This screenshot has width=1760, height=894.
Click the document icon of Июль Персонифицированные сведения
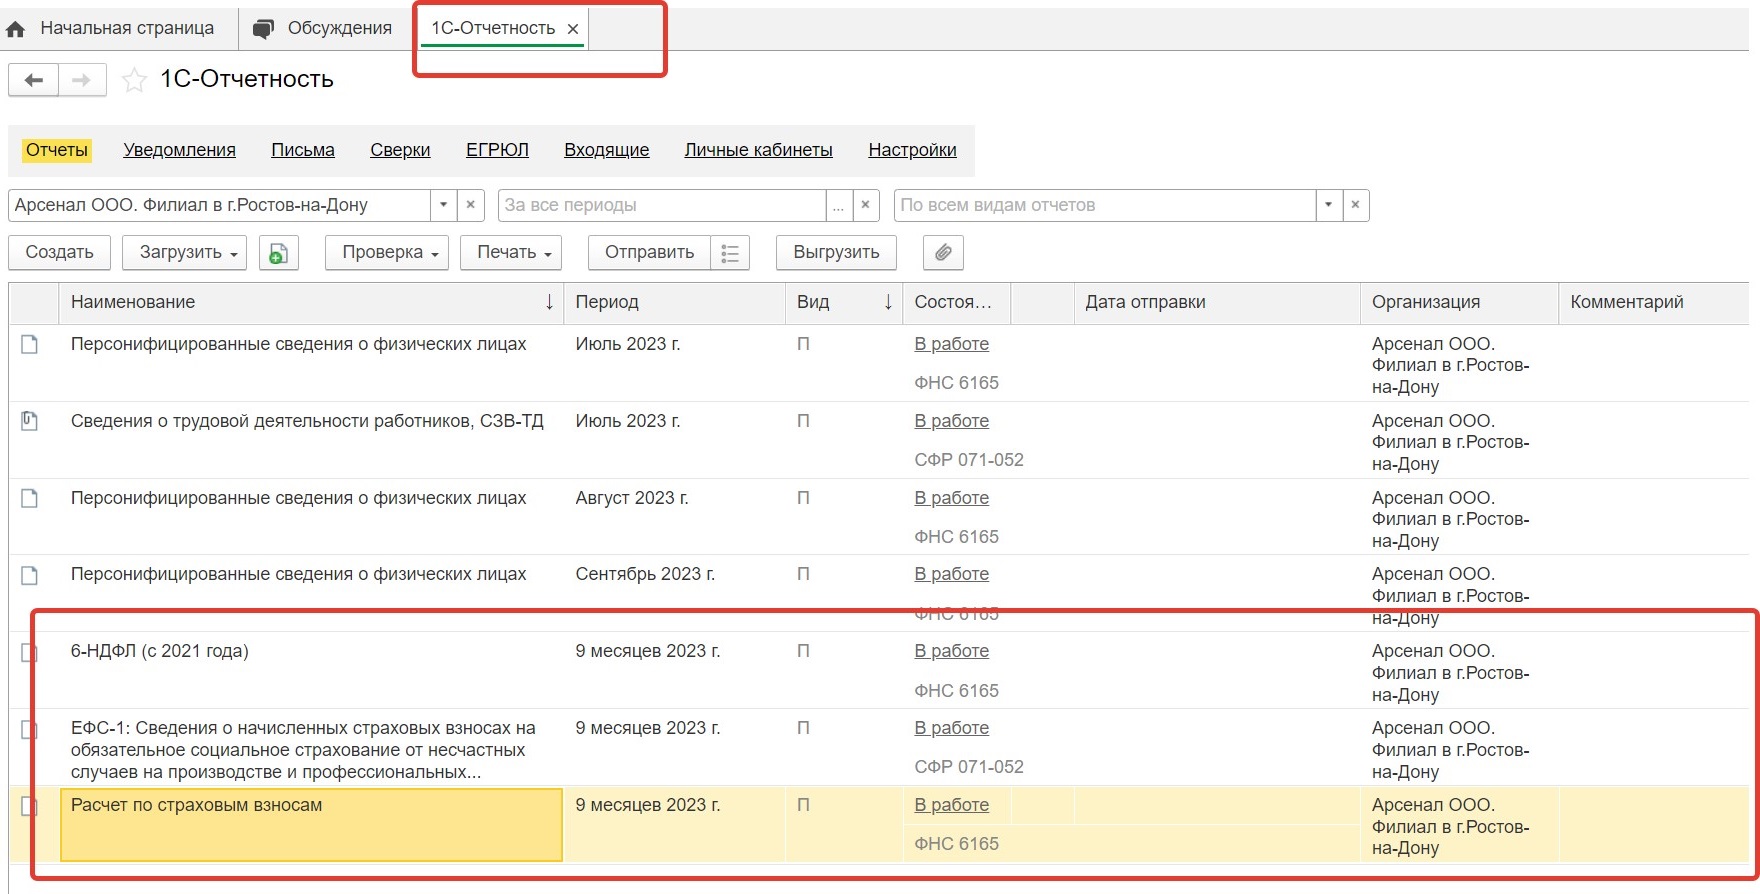click(x=30, y=345)
